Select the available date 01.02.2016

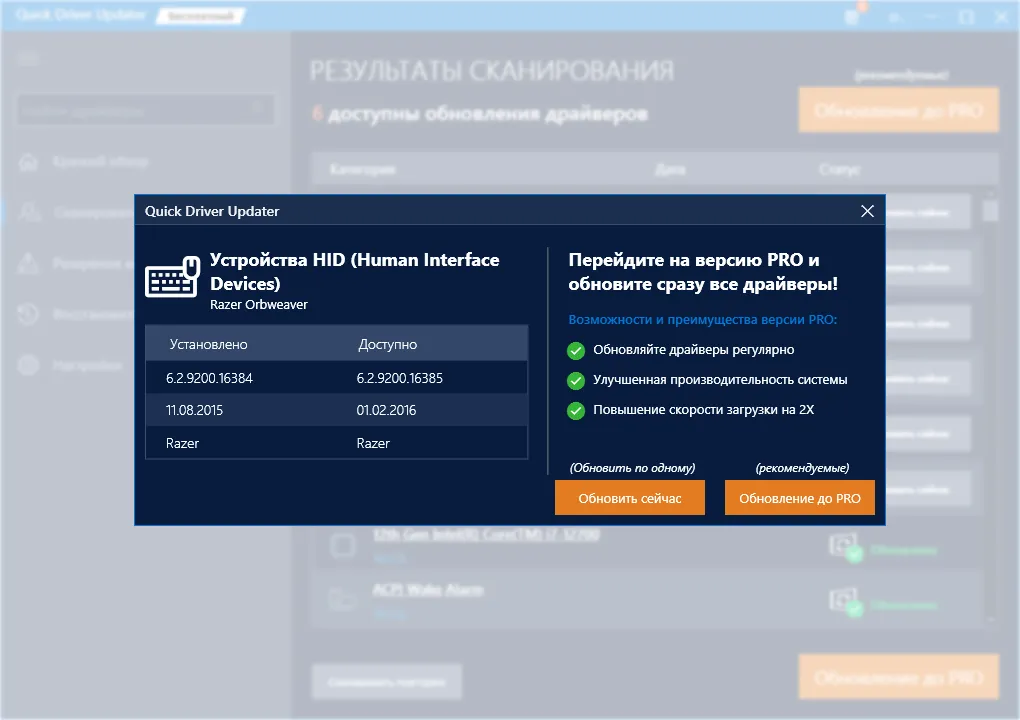386,410
